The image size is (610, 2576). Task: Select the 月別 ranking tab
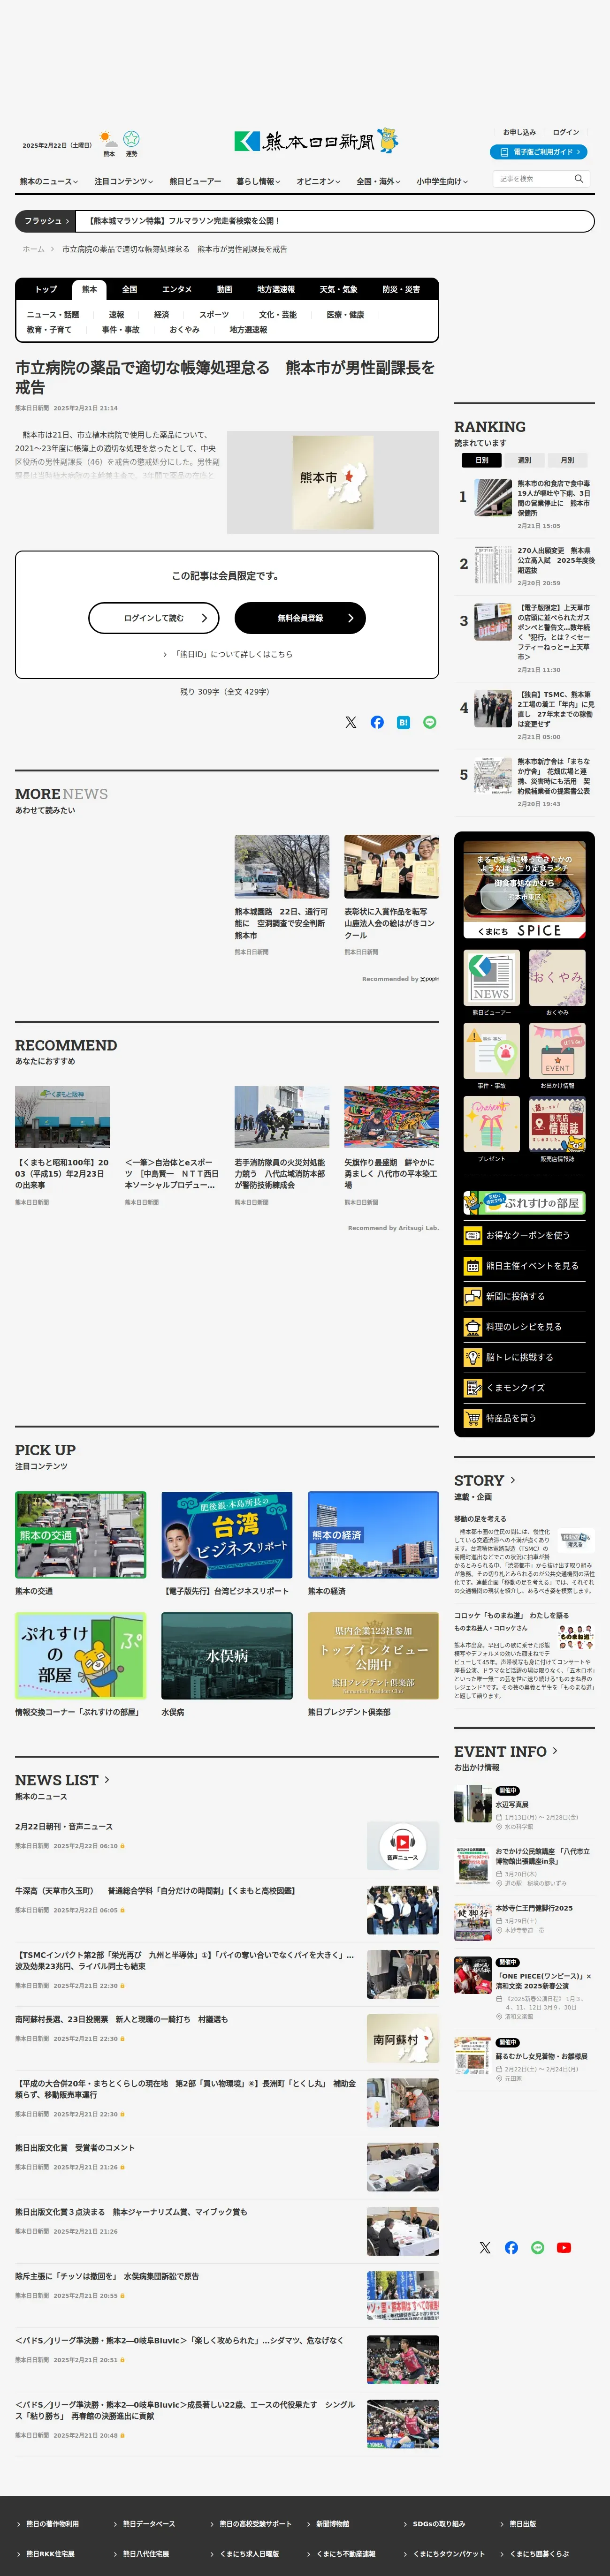point(567,460)
